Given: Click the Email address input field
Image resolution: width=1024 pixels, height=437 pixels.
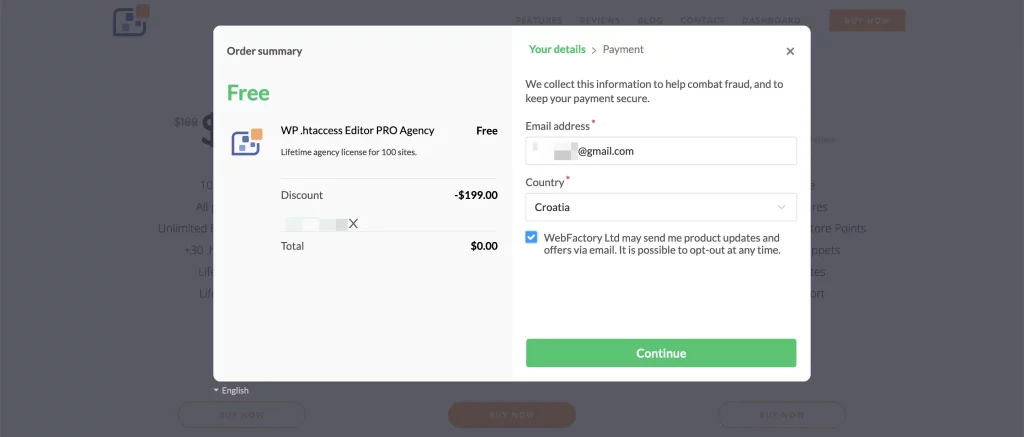Looking at the screenshot, I should [660, 151].
